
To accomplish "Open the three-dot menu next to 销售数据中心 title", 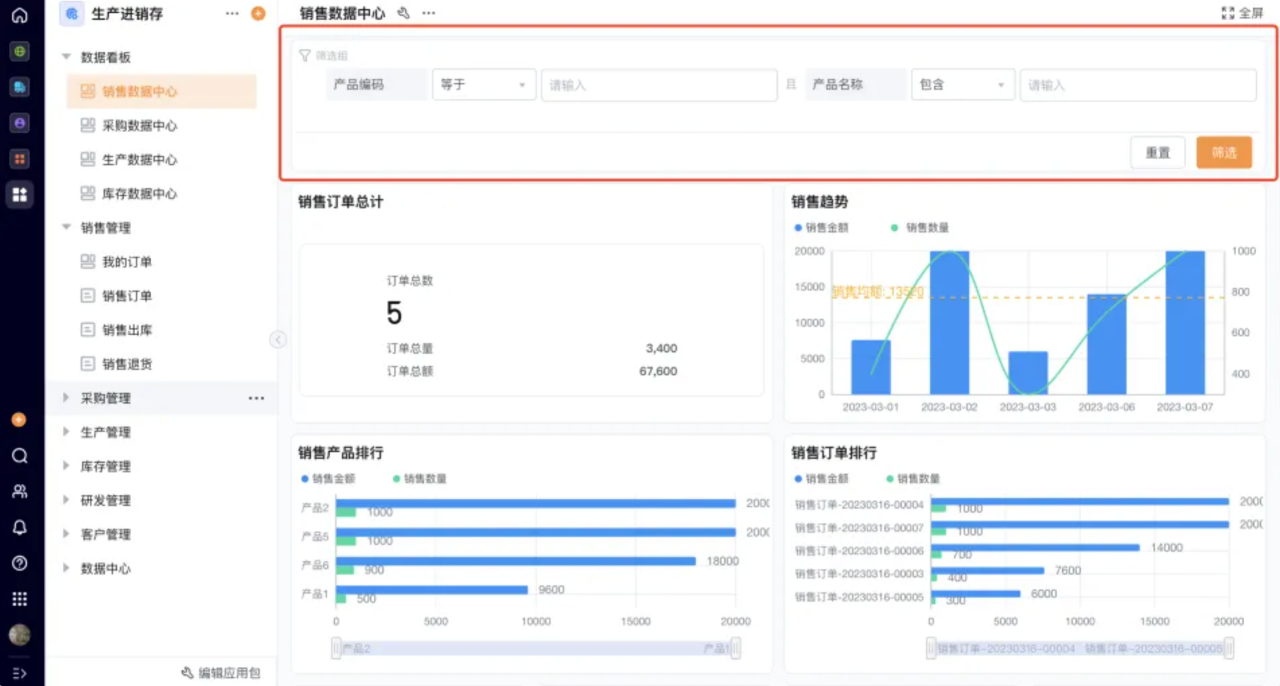I will (428, 13).
